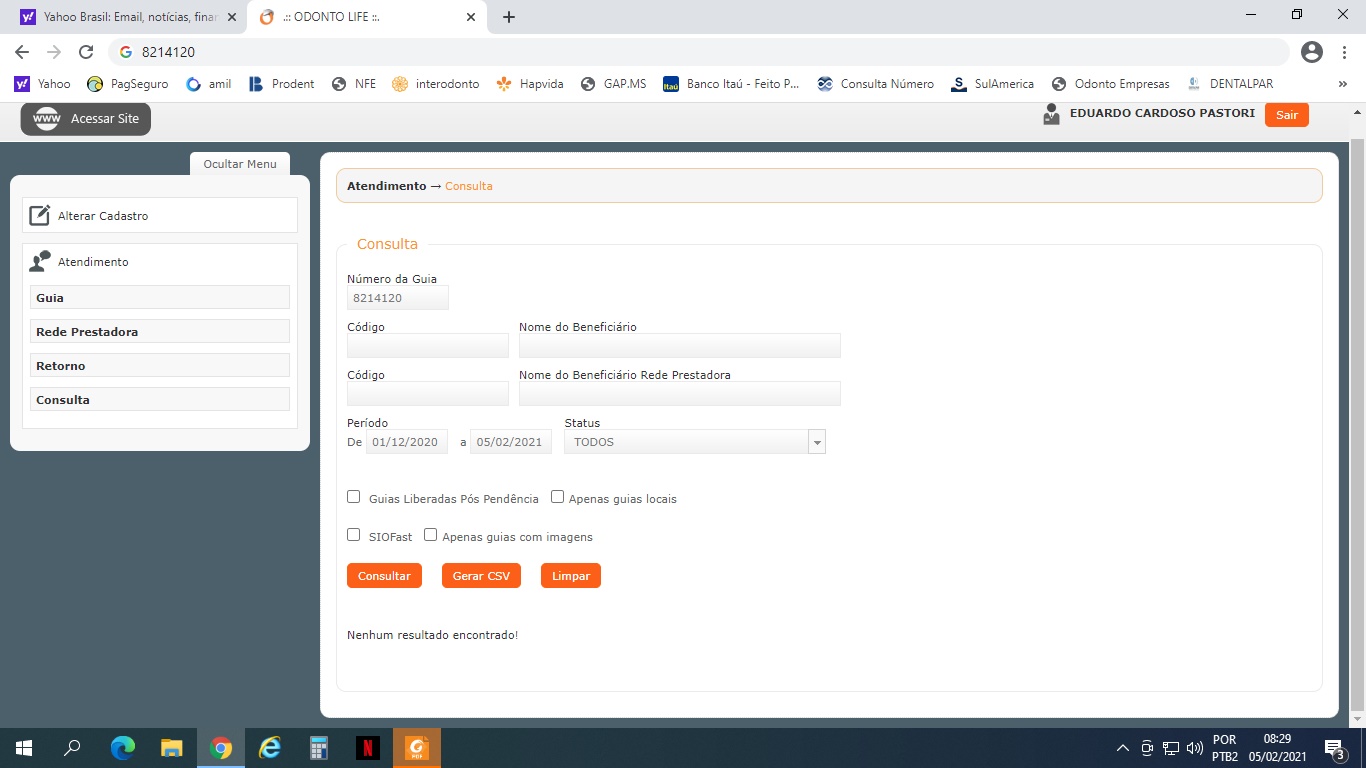
Task: Open the Netflix app in the taskbar
Action: tap(367, 748)
